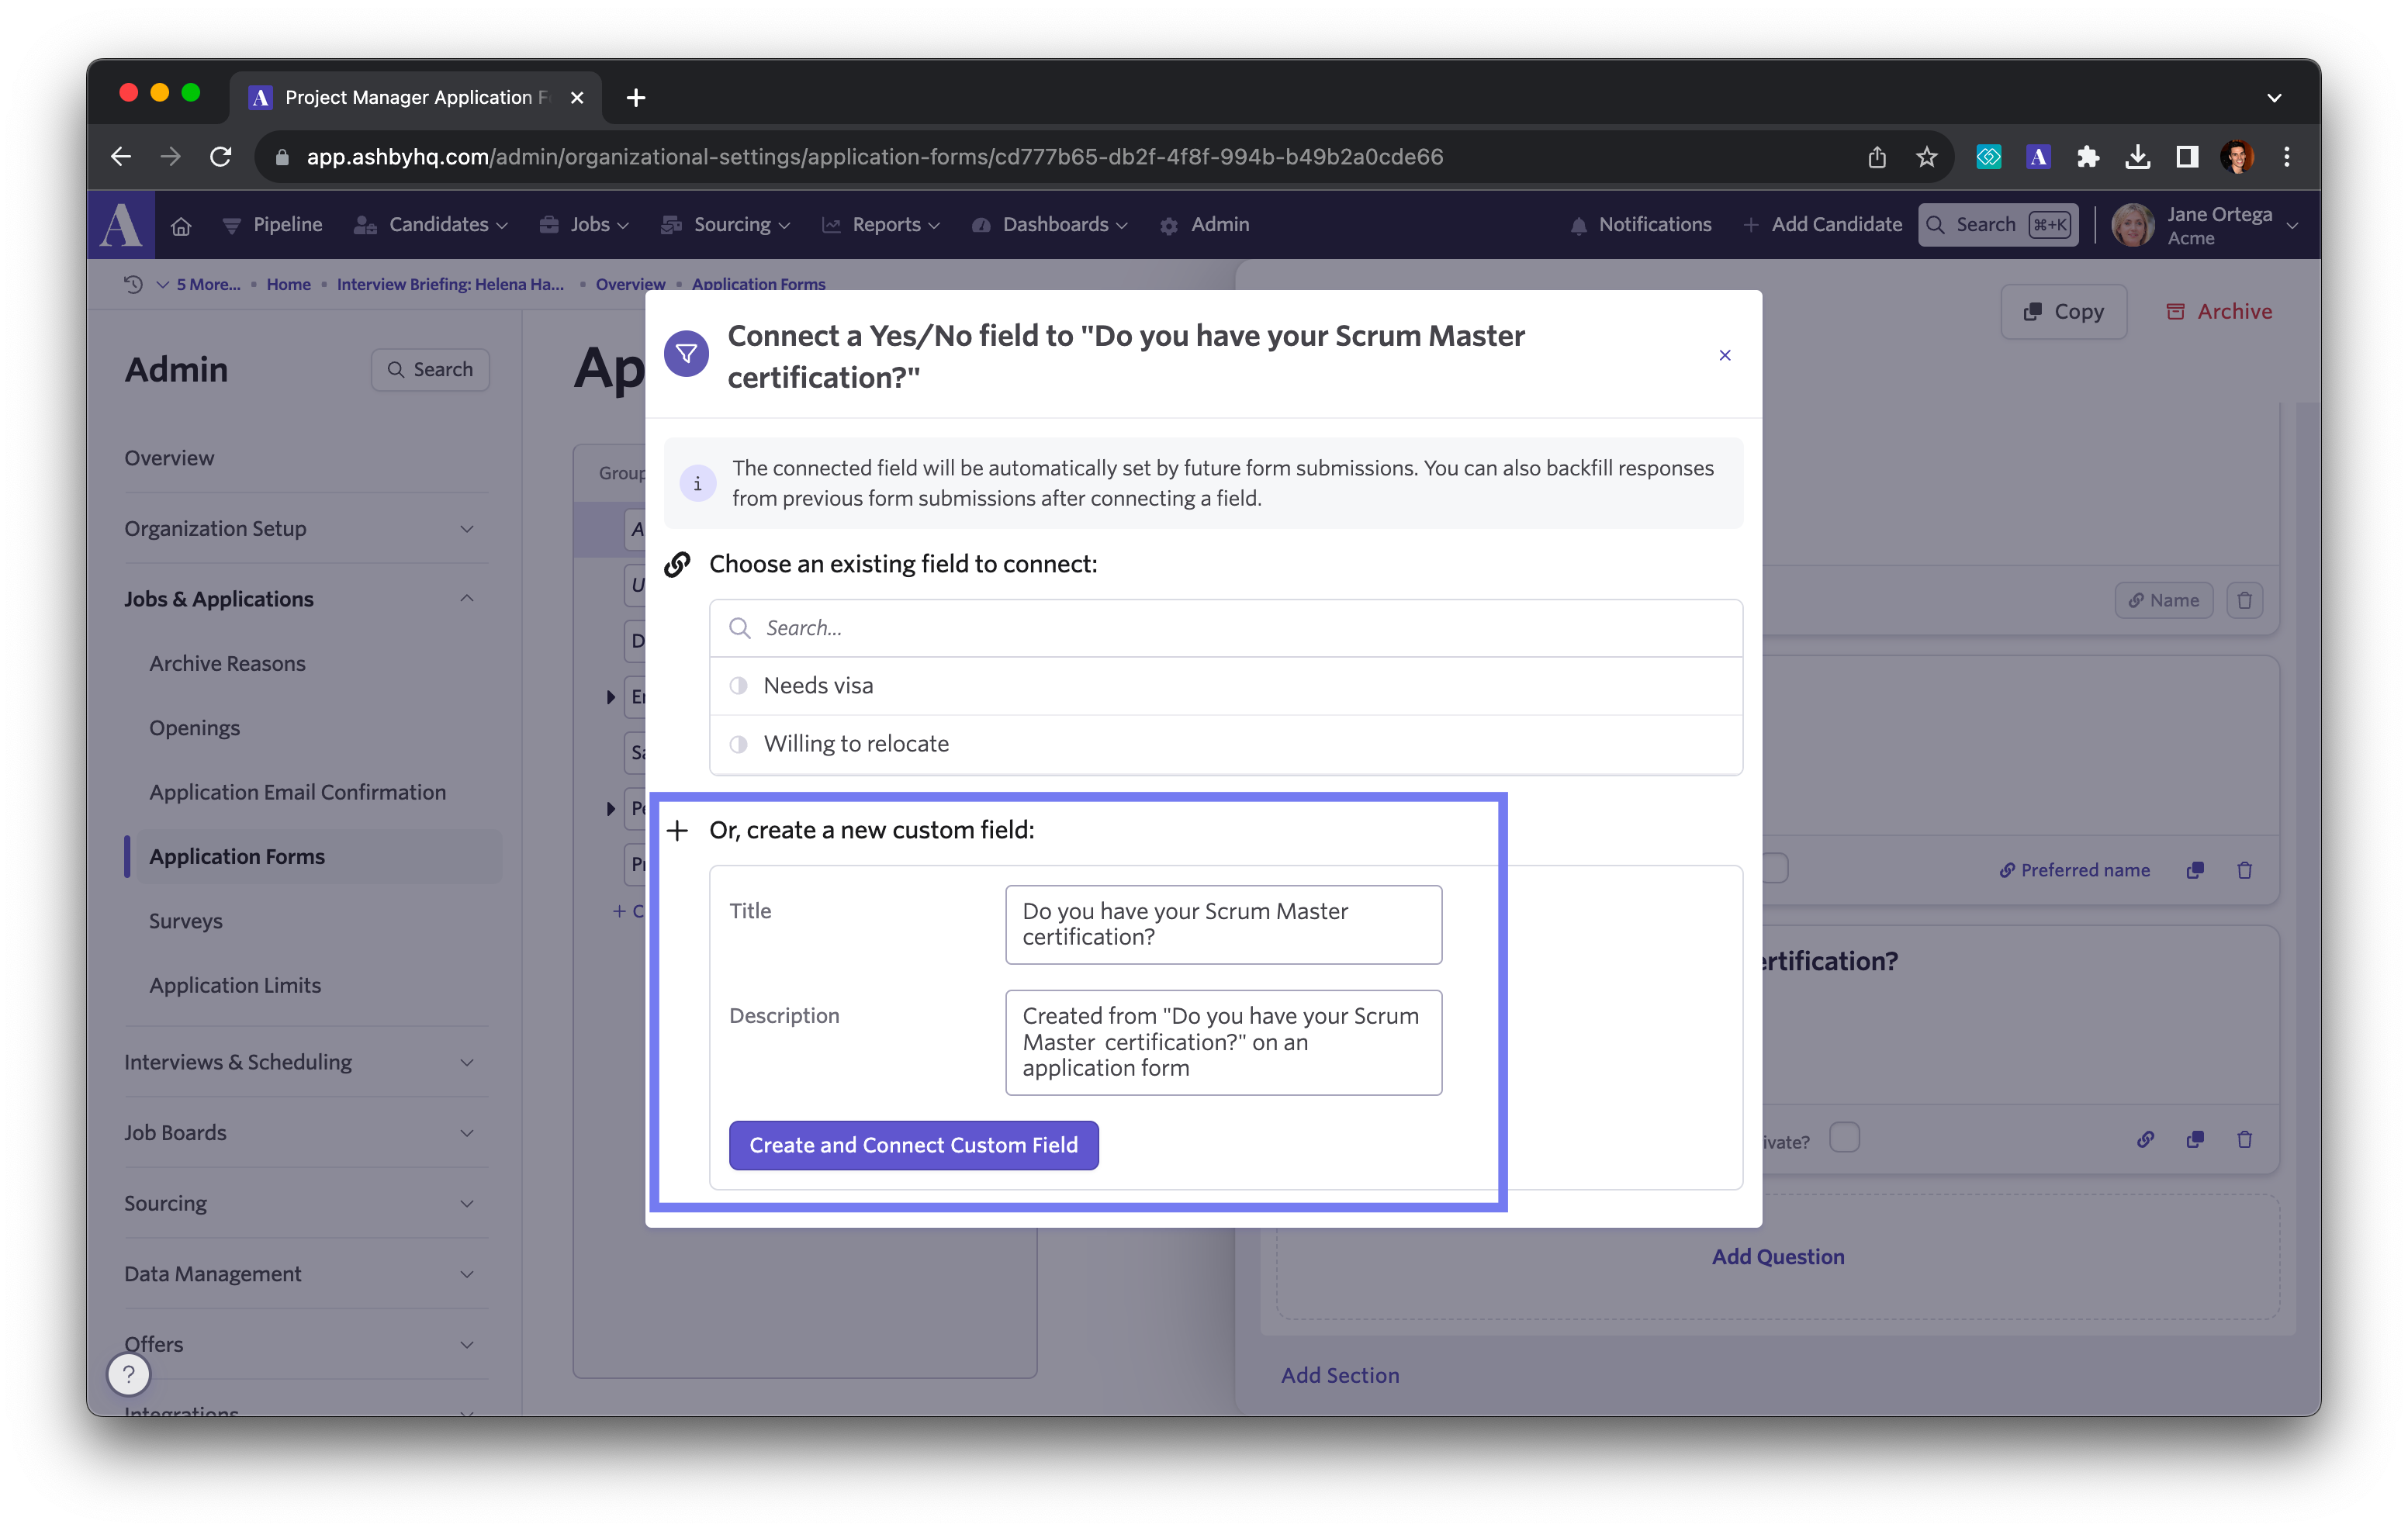Screen dimensions: 2408x1531
Task: Select the Willing to relocate field option
Action: click(x=856, y=744)
